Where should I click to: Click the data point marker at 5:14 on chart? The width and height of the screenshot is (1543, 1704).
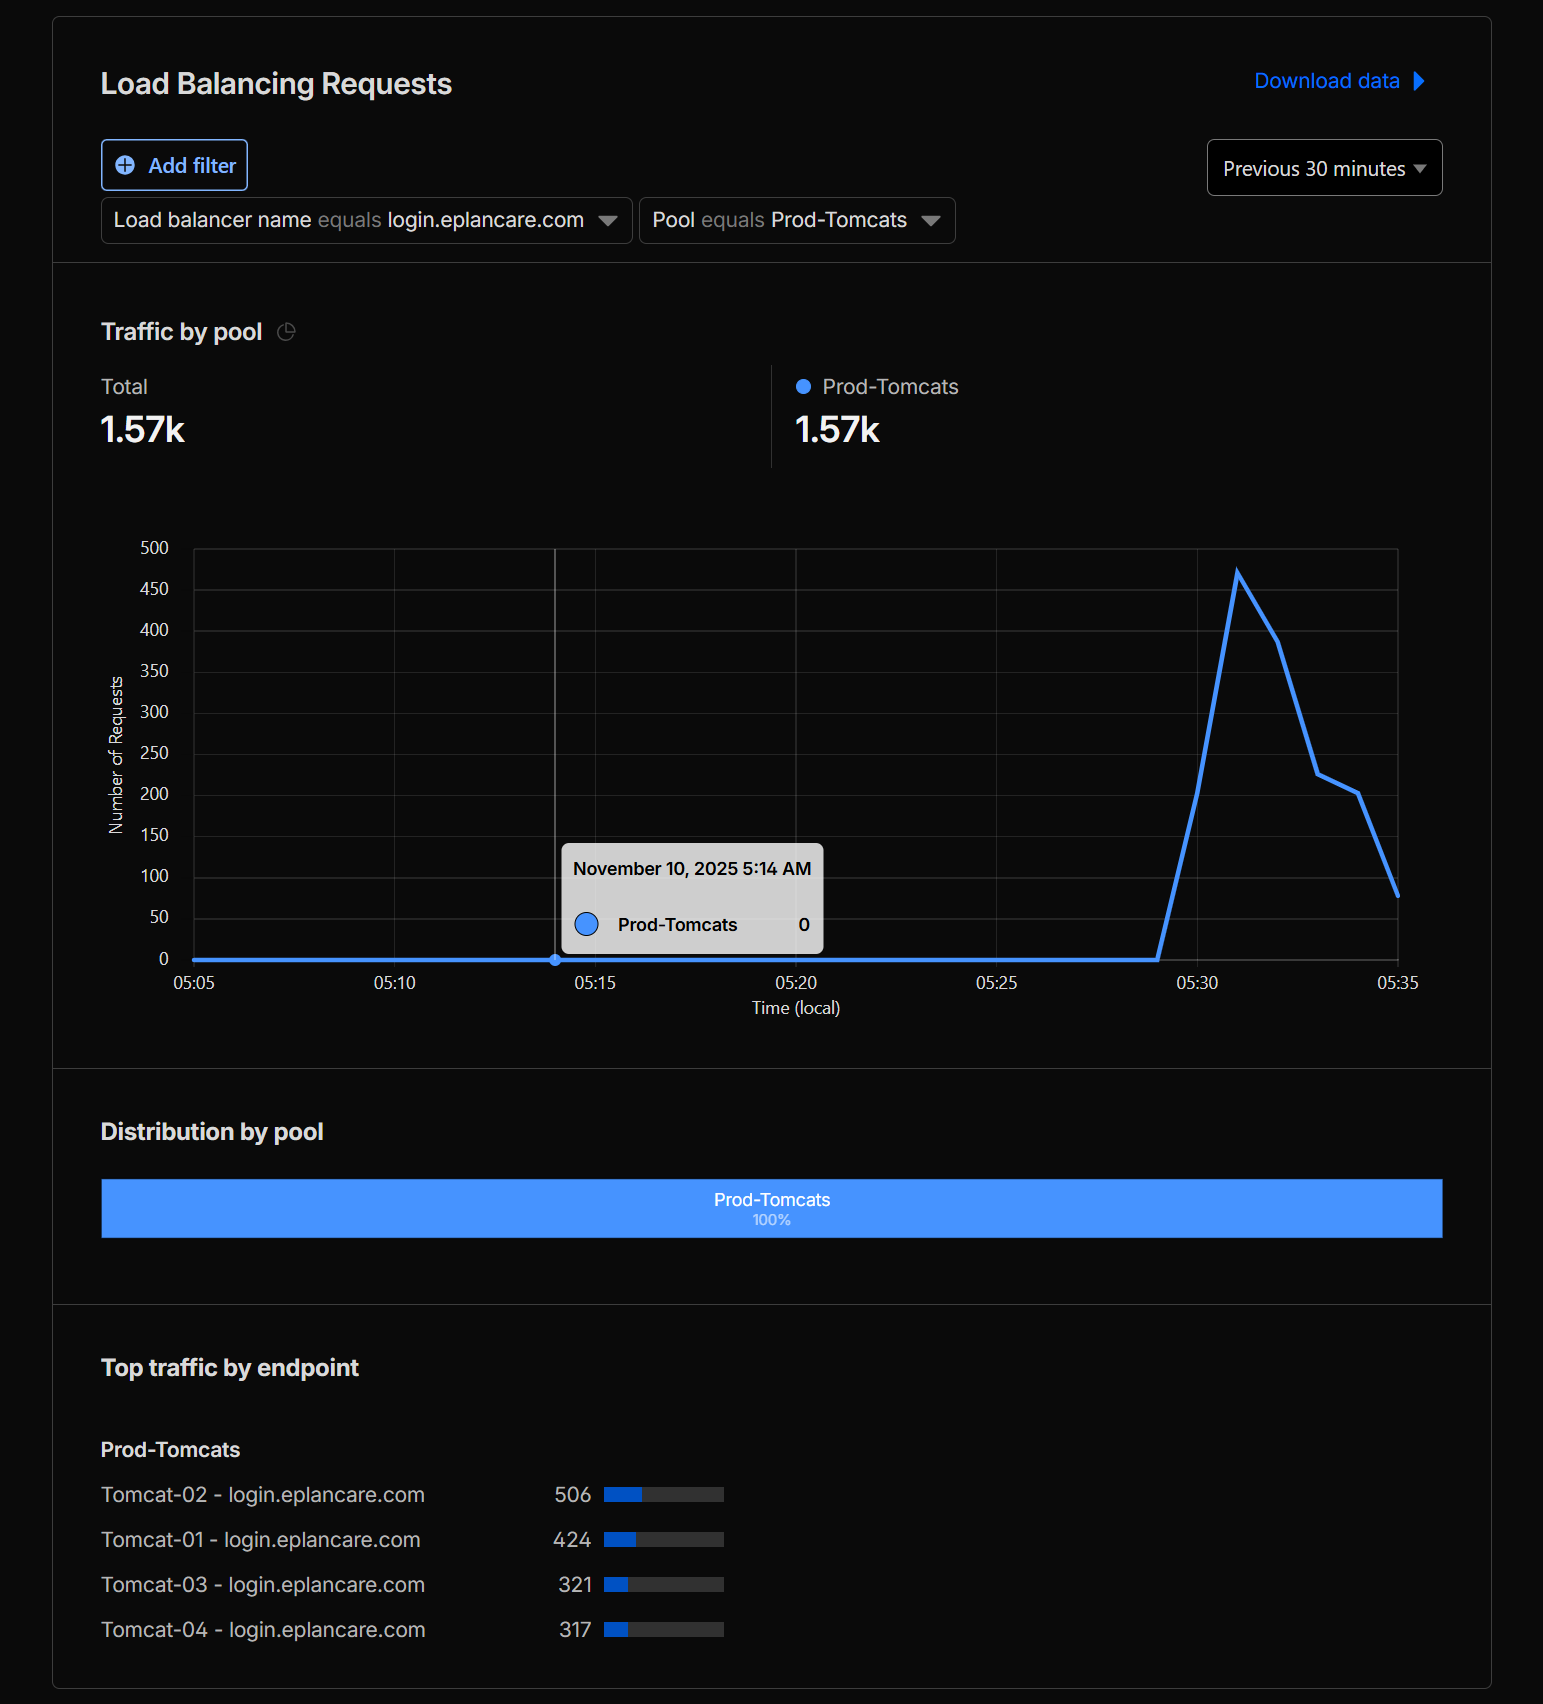tap(555, 960)
